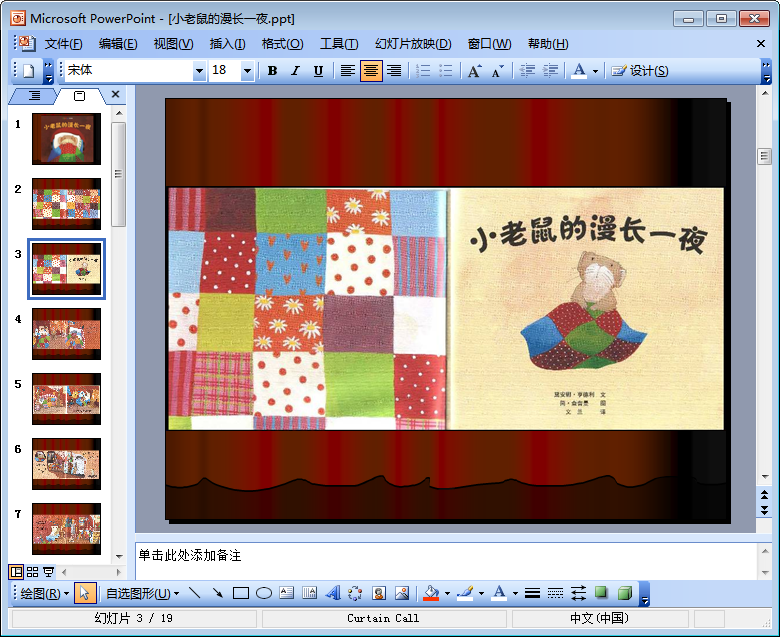
Task: Insert WordArt
Action: [x=333, y=593]
